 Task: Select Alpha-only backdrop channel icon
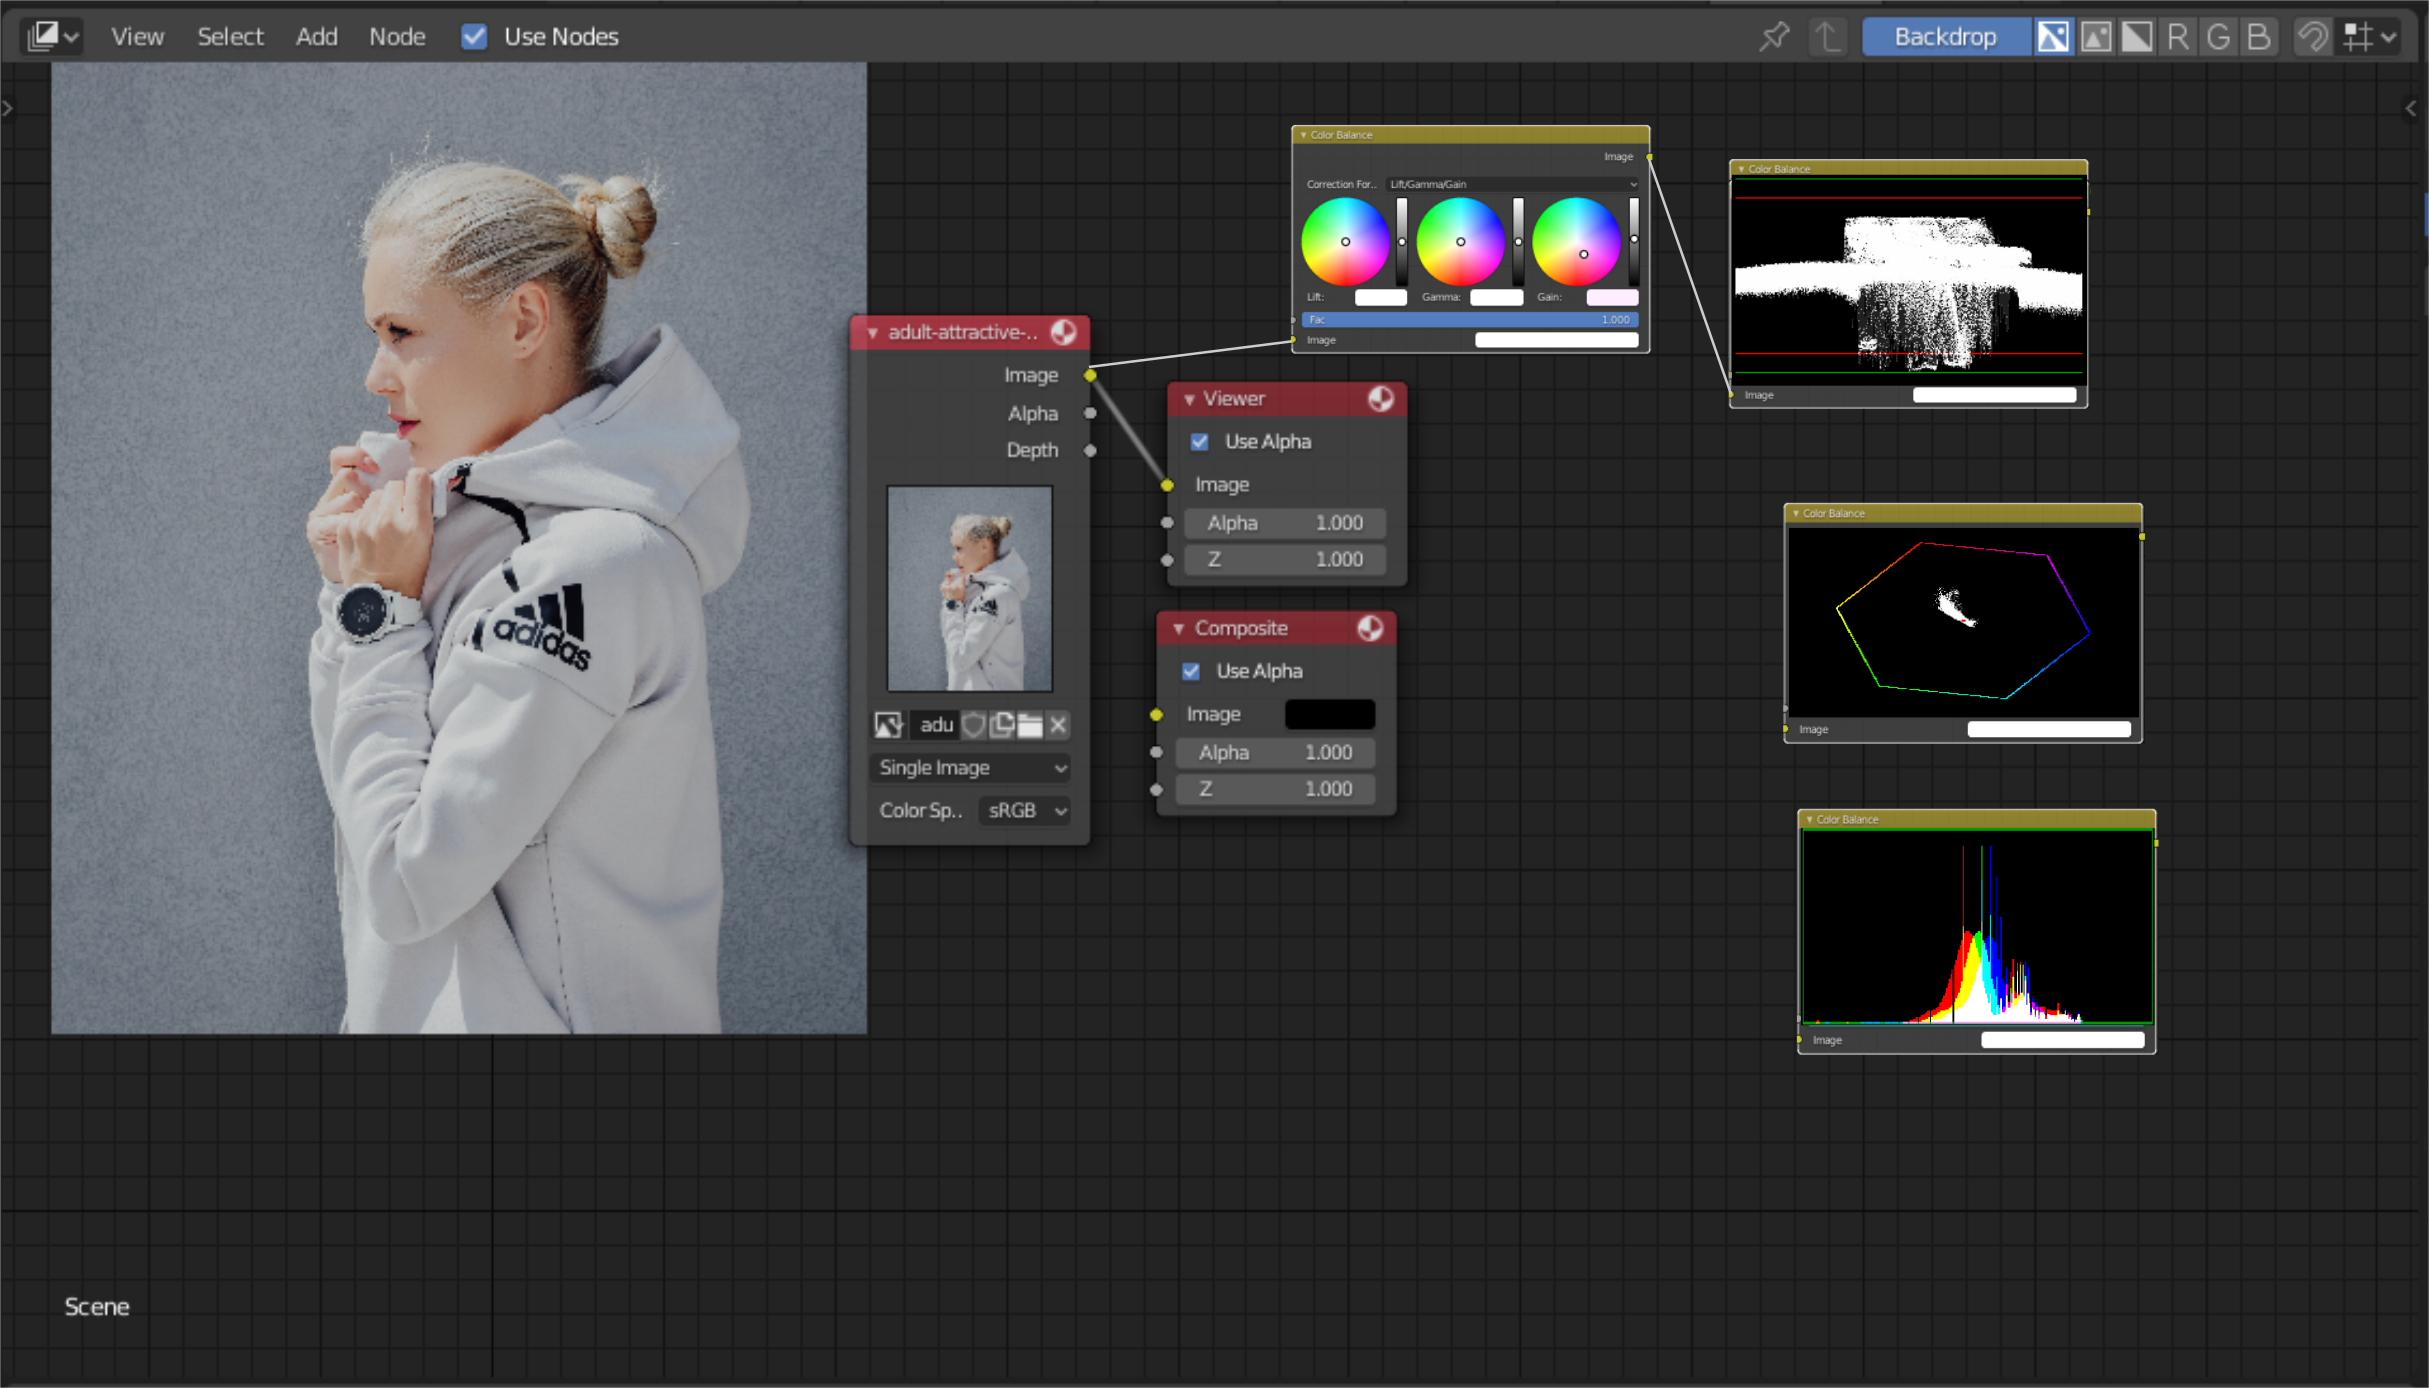click(x=2136, y=37)
